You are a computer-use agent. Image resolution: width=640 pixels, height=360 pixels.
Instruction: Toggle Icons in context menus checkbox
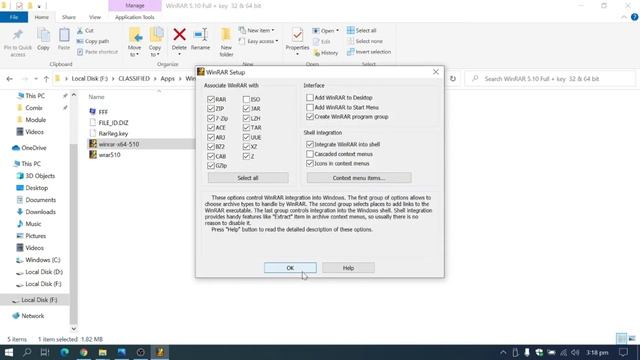coord(310,163)
